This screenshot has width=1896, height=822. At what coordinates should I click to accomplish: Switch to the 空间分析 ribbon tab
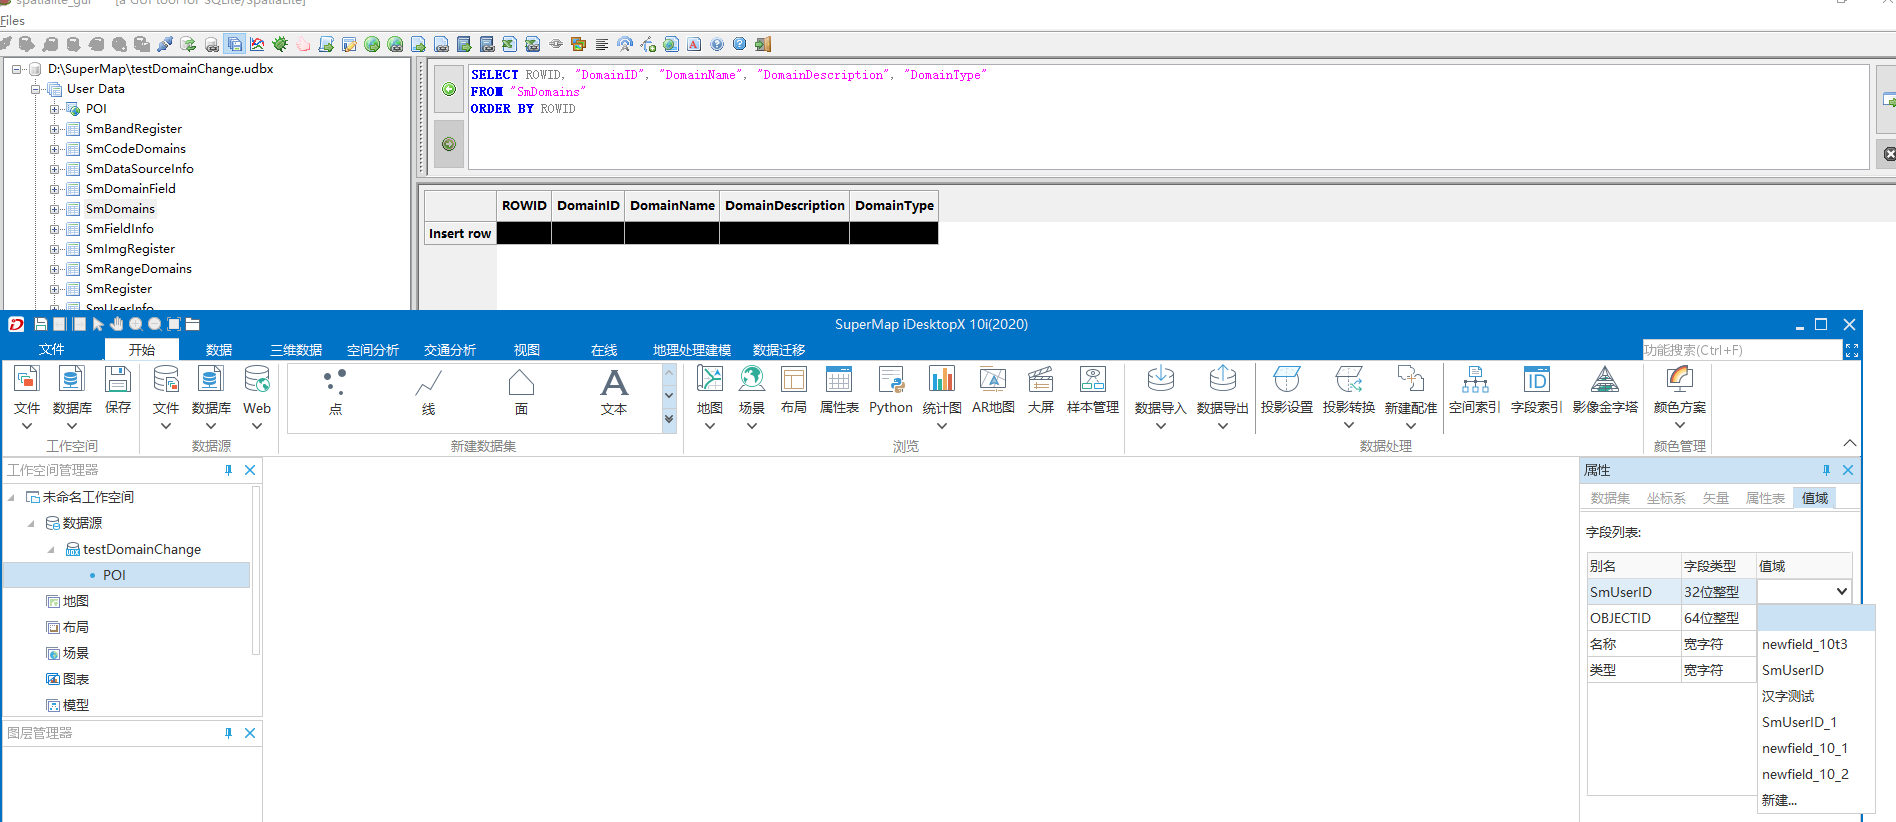(373, 350)
